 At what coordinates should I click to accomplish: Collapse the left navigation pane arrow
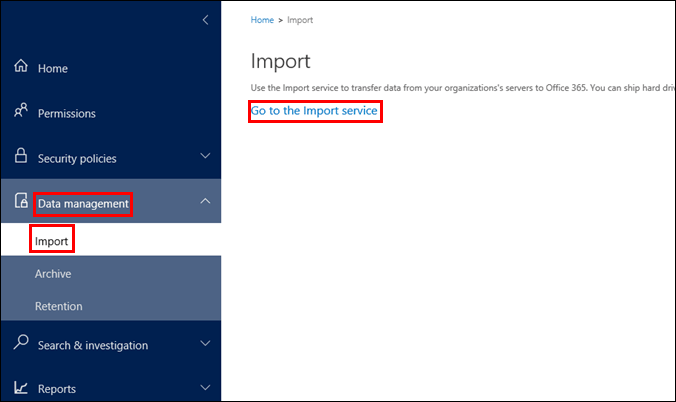coord(205,20)
